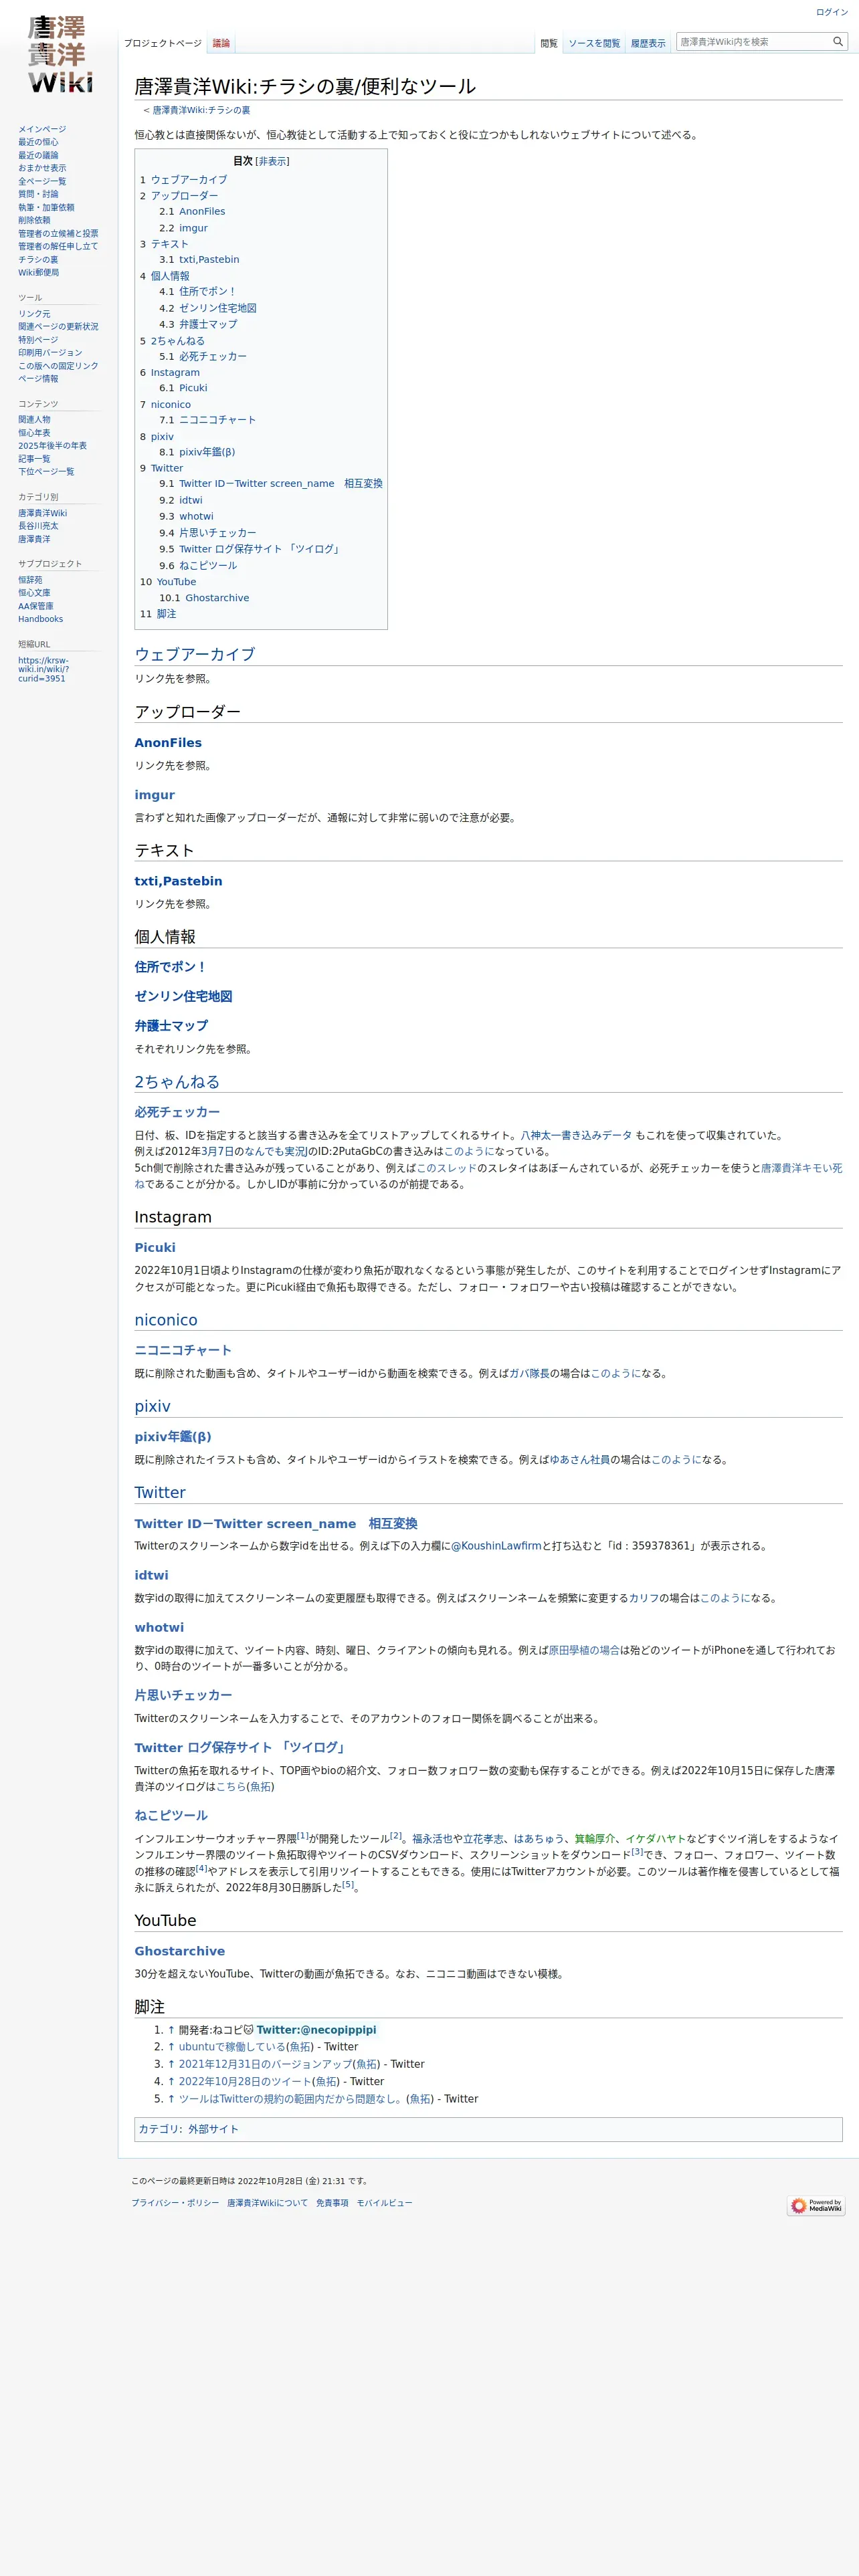The image size is (859, 2576).
Task: Open おまかせ表示 random page link
Action: pyautogui.click(x=42, y=168)
